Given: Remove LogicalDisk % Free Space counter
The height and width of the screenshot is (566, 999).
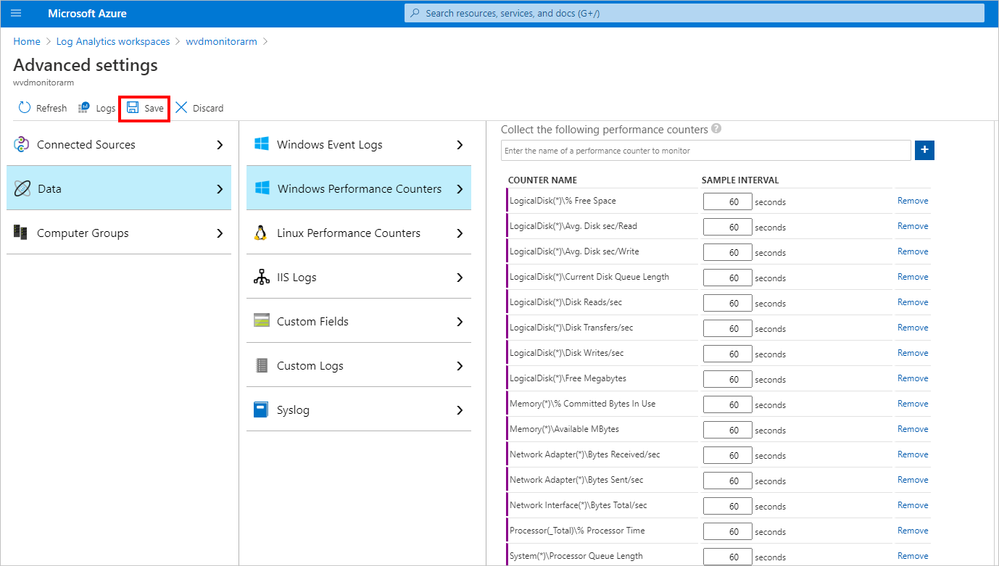Looking at the screenshot, I should [912, 201].
